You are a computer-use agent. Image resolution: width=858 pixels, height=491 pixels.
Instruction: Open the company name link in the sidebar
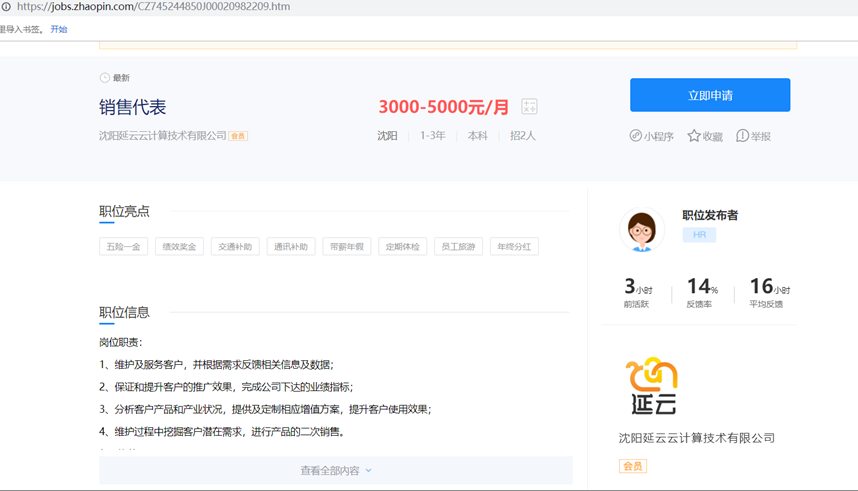click(x=697, y=438)
